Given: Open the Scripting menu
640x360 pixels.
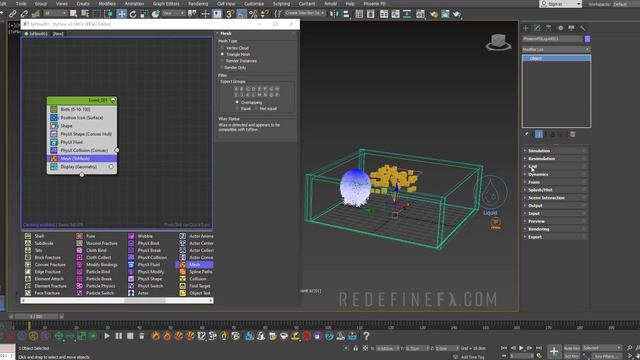Looking at the screenshot, I should coord(281,4).
